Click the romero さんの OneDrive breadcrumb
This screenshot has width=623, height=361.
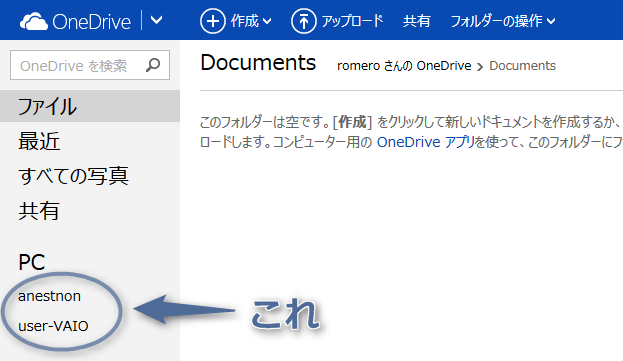(404, 66)
